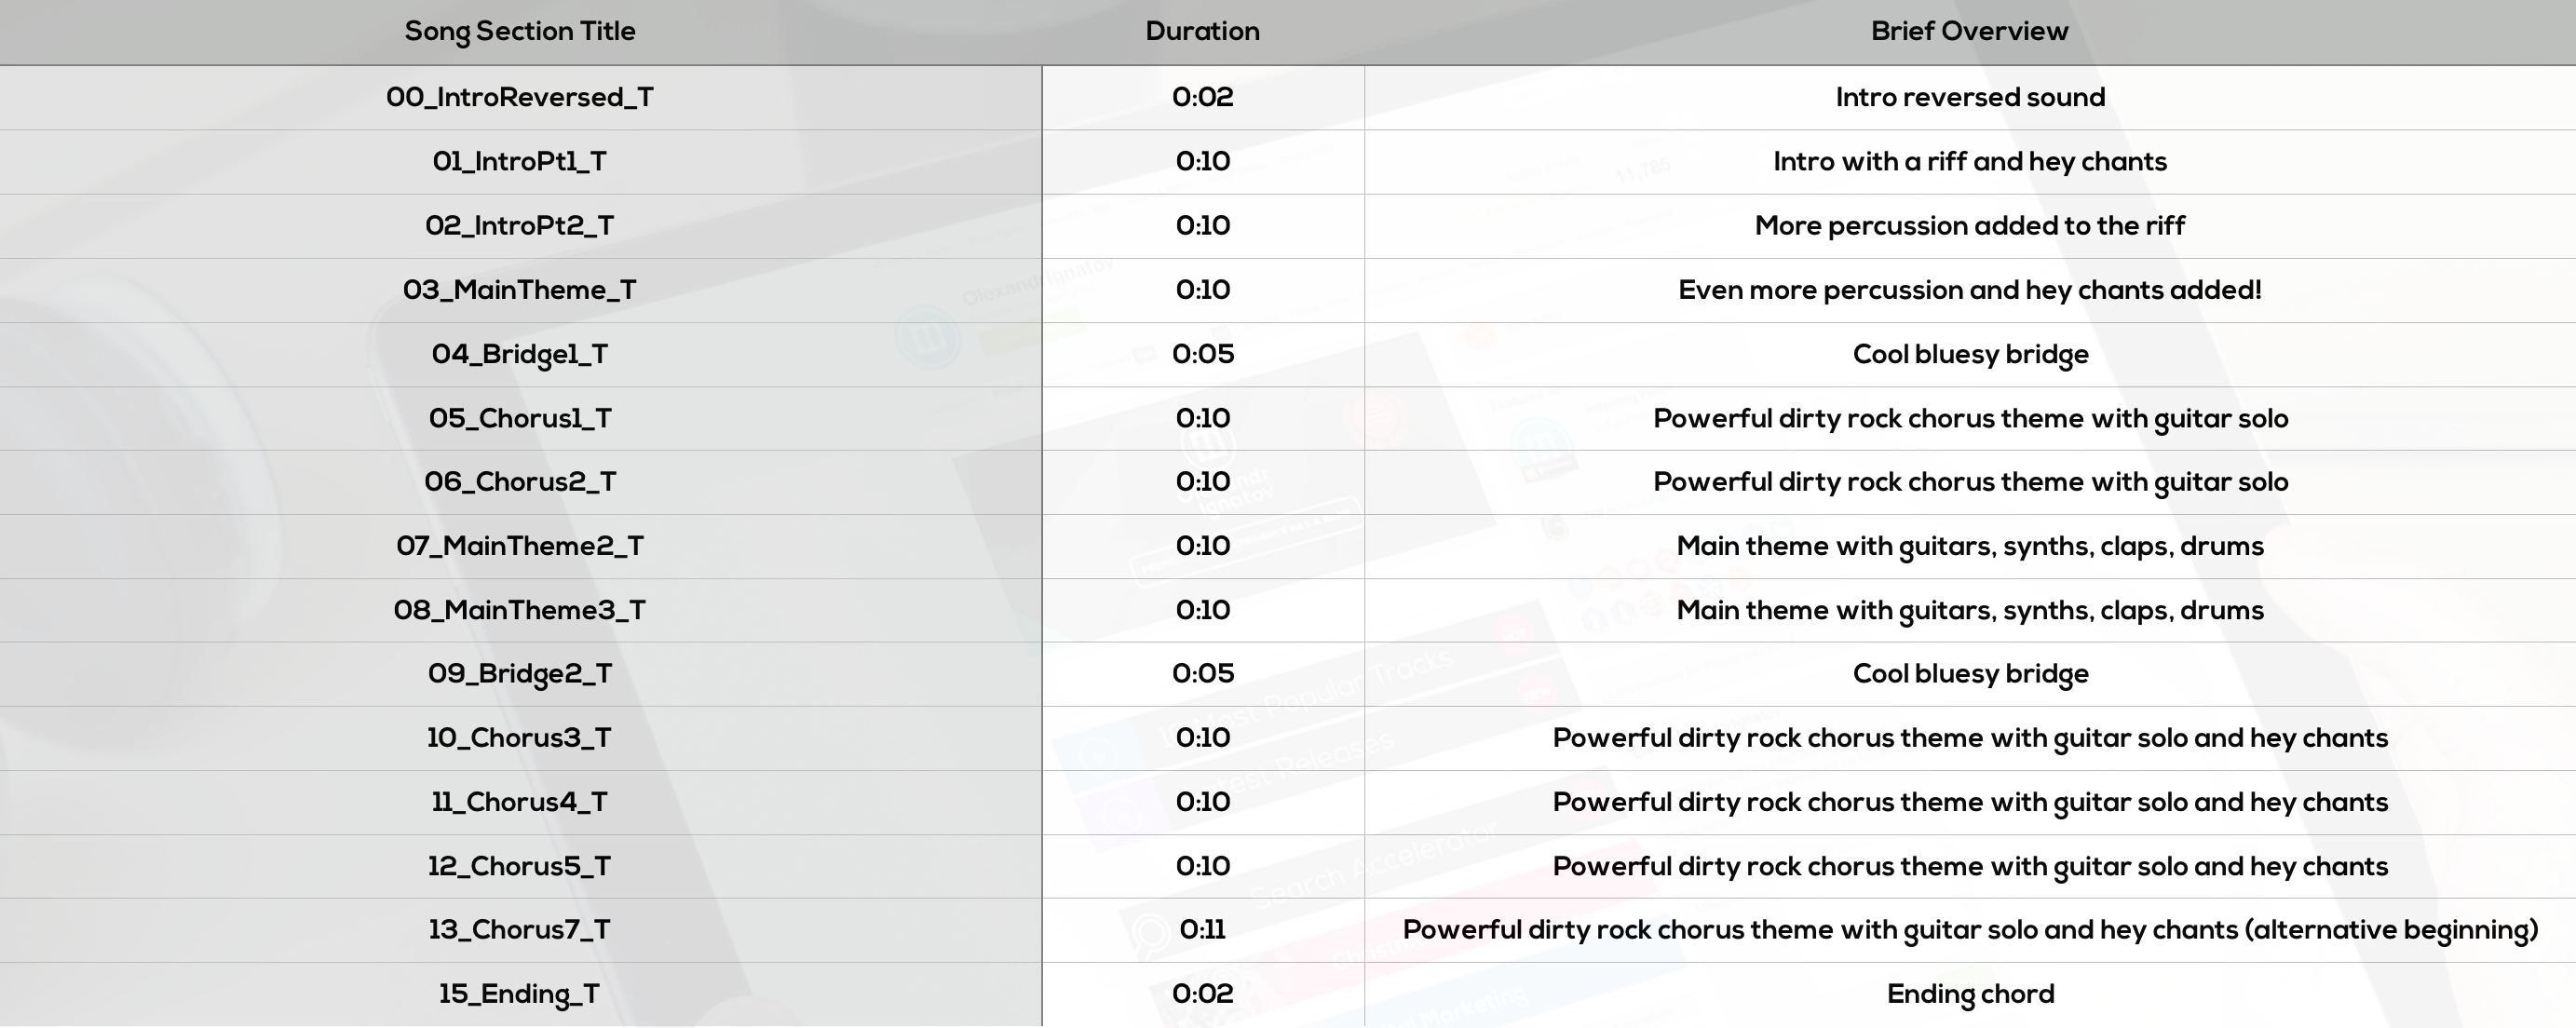This screenshot has height=1028, width=2576.
Task: Click the Brief Overview column header
Action: coord(1969,31)
